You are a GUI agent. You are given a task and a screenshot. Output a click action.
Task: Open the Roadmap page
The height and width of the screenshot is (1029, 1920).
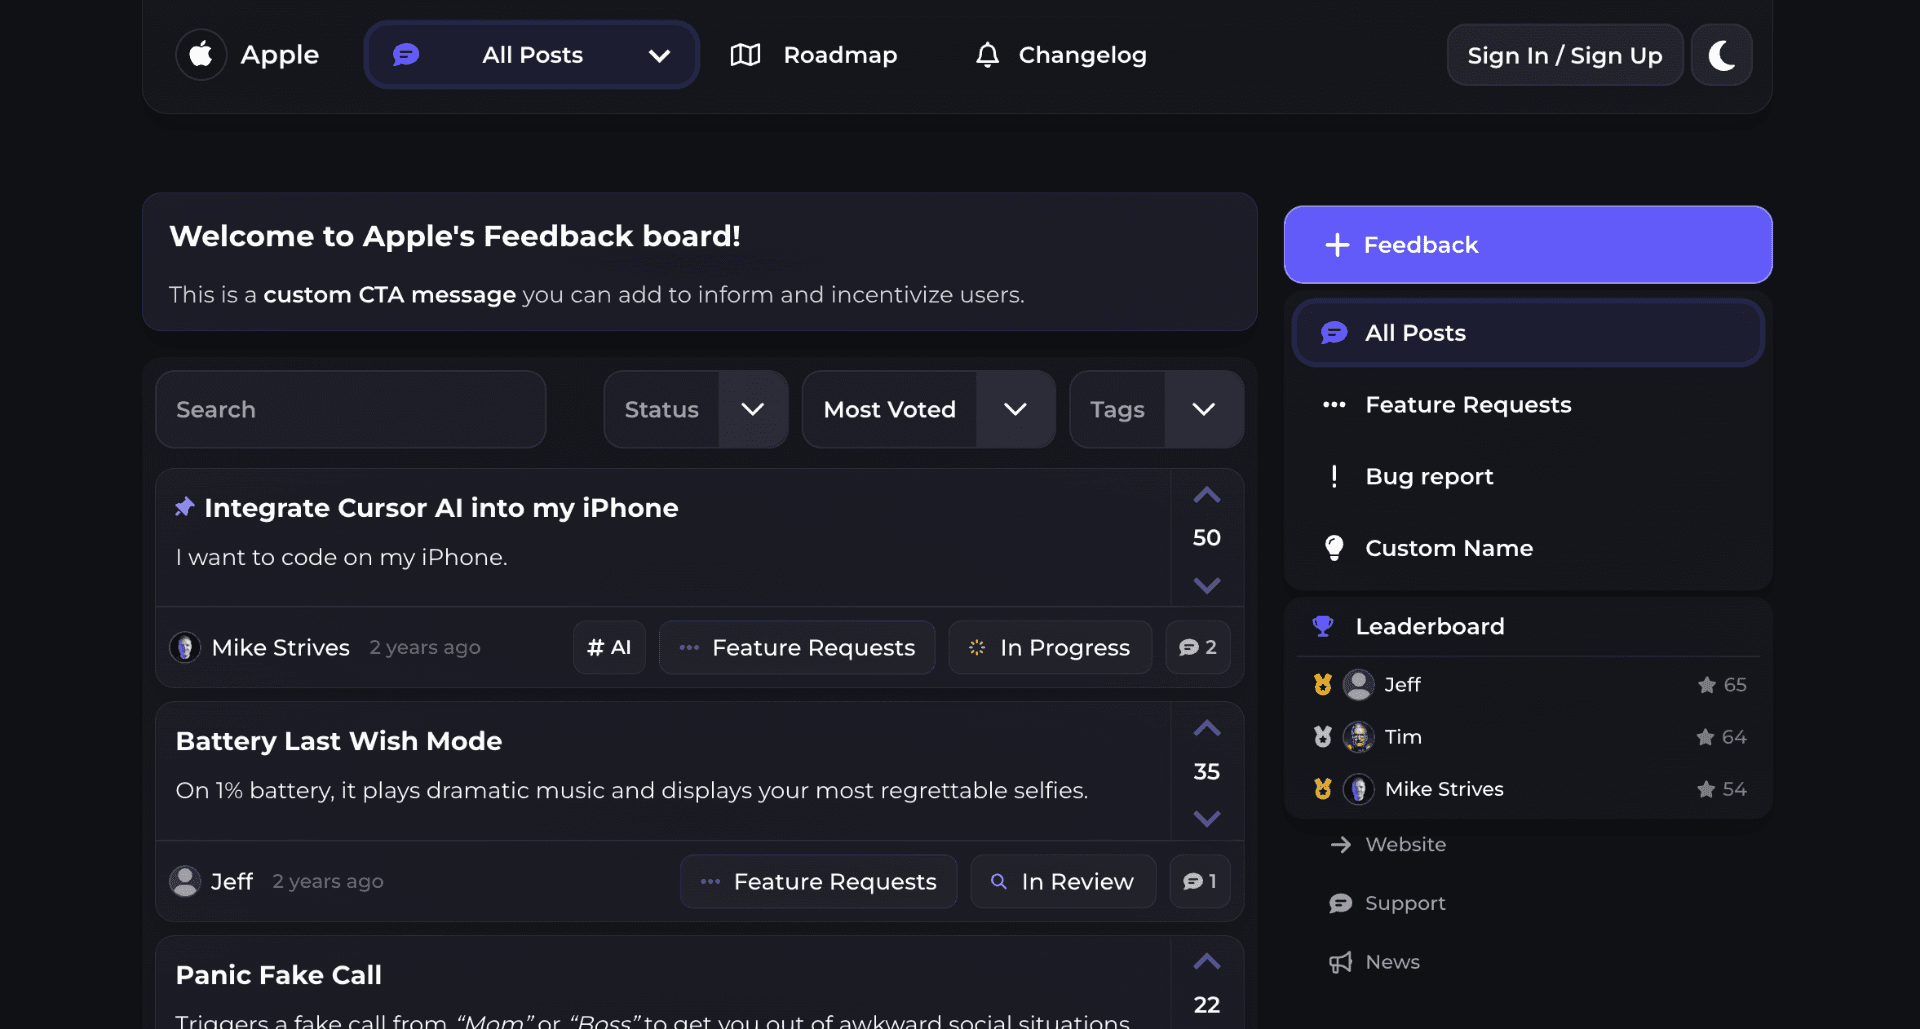(813, 55)
